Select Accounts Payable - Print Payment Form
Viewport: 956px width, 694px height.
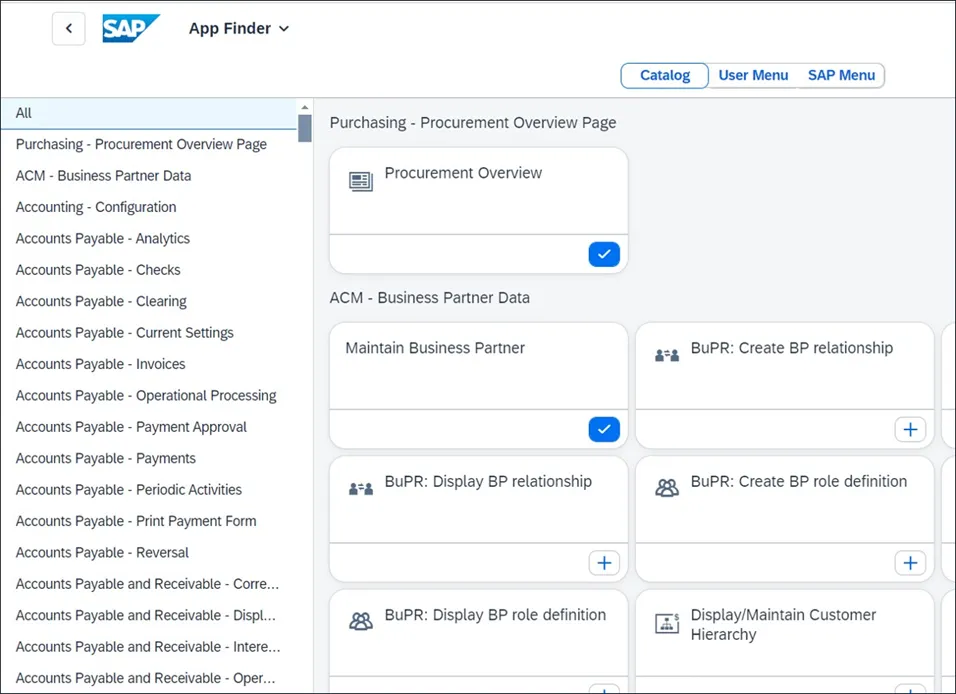click(149, 521)
